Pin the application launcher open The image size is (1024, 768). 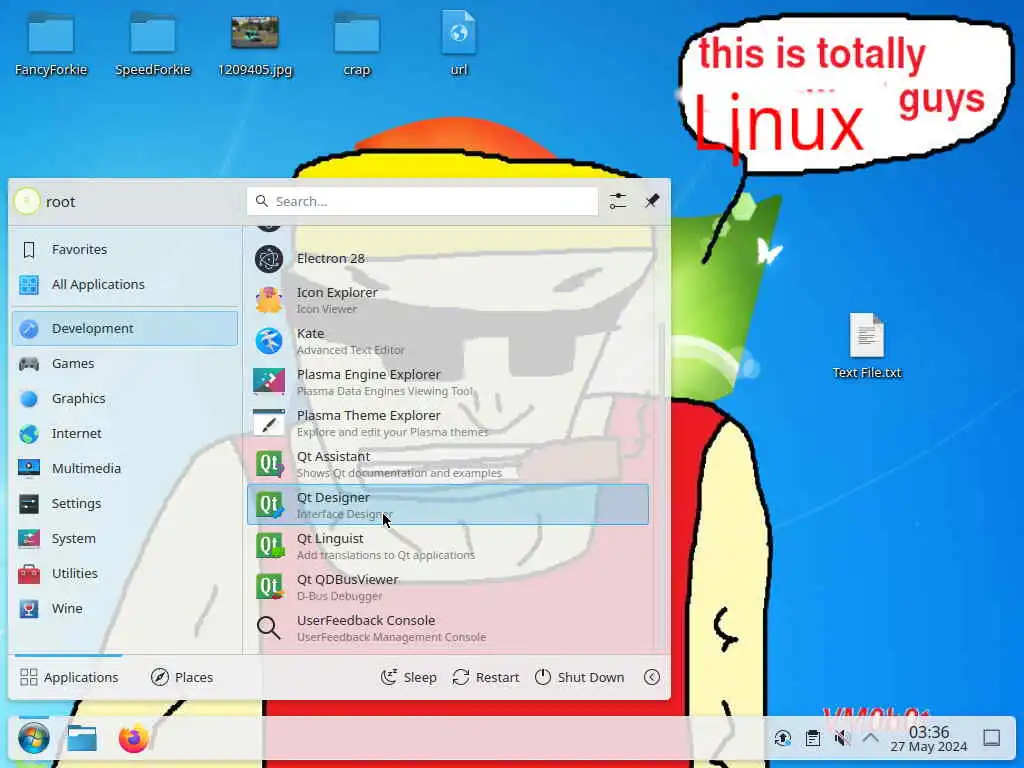652,201
